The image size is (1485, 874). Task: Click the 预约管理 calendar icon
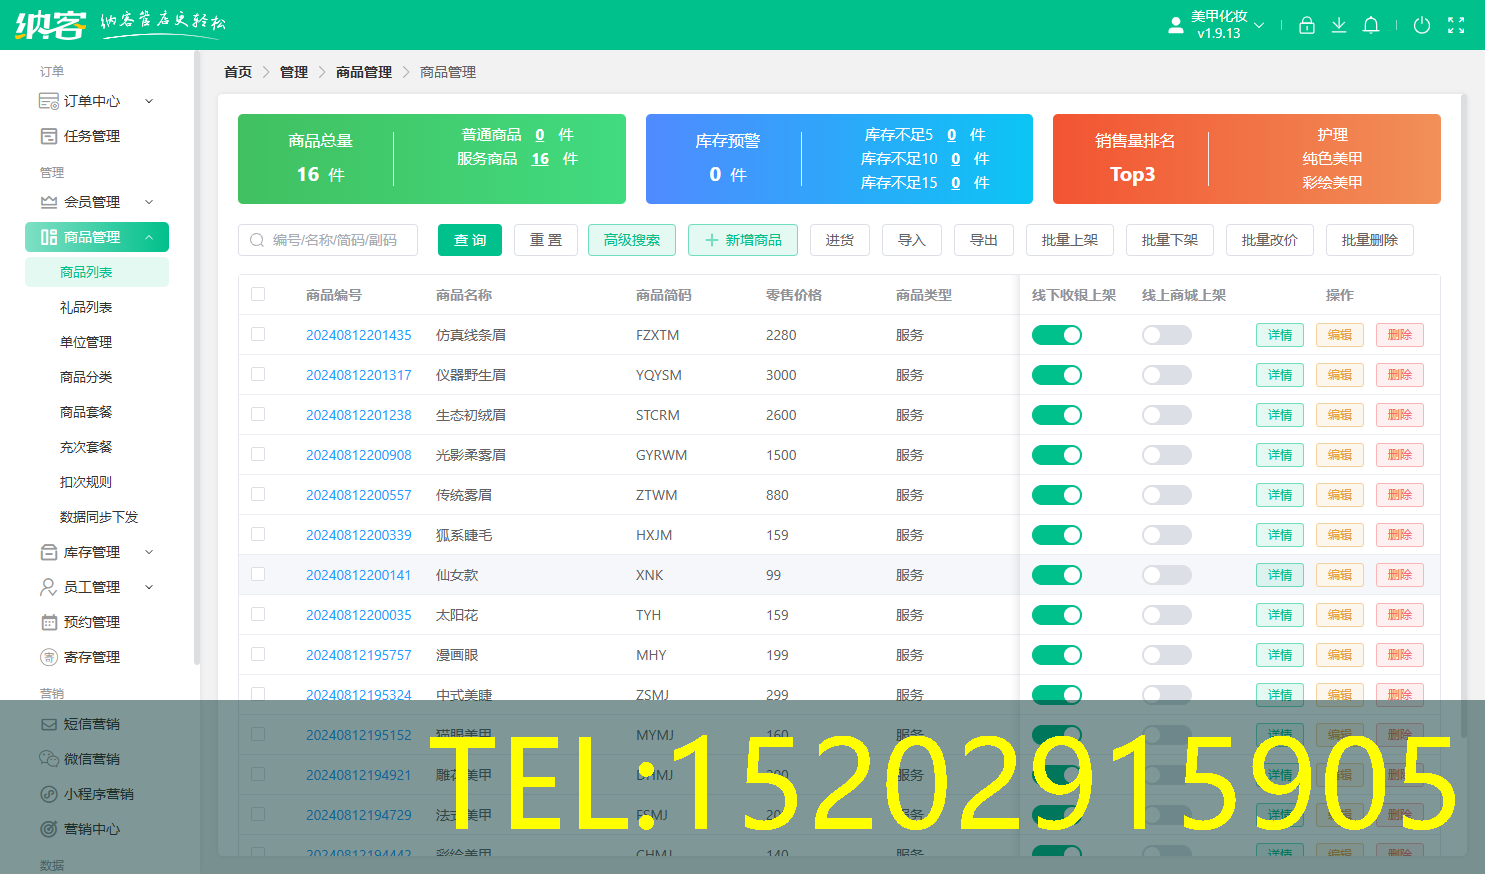48,622
